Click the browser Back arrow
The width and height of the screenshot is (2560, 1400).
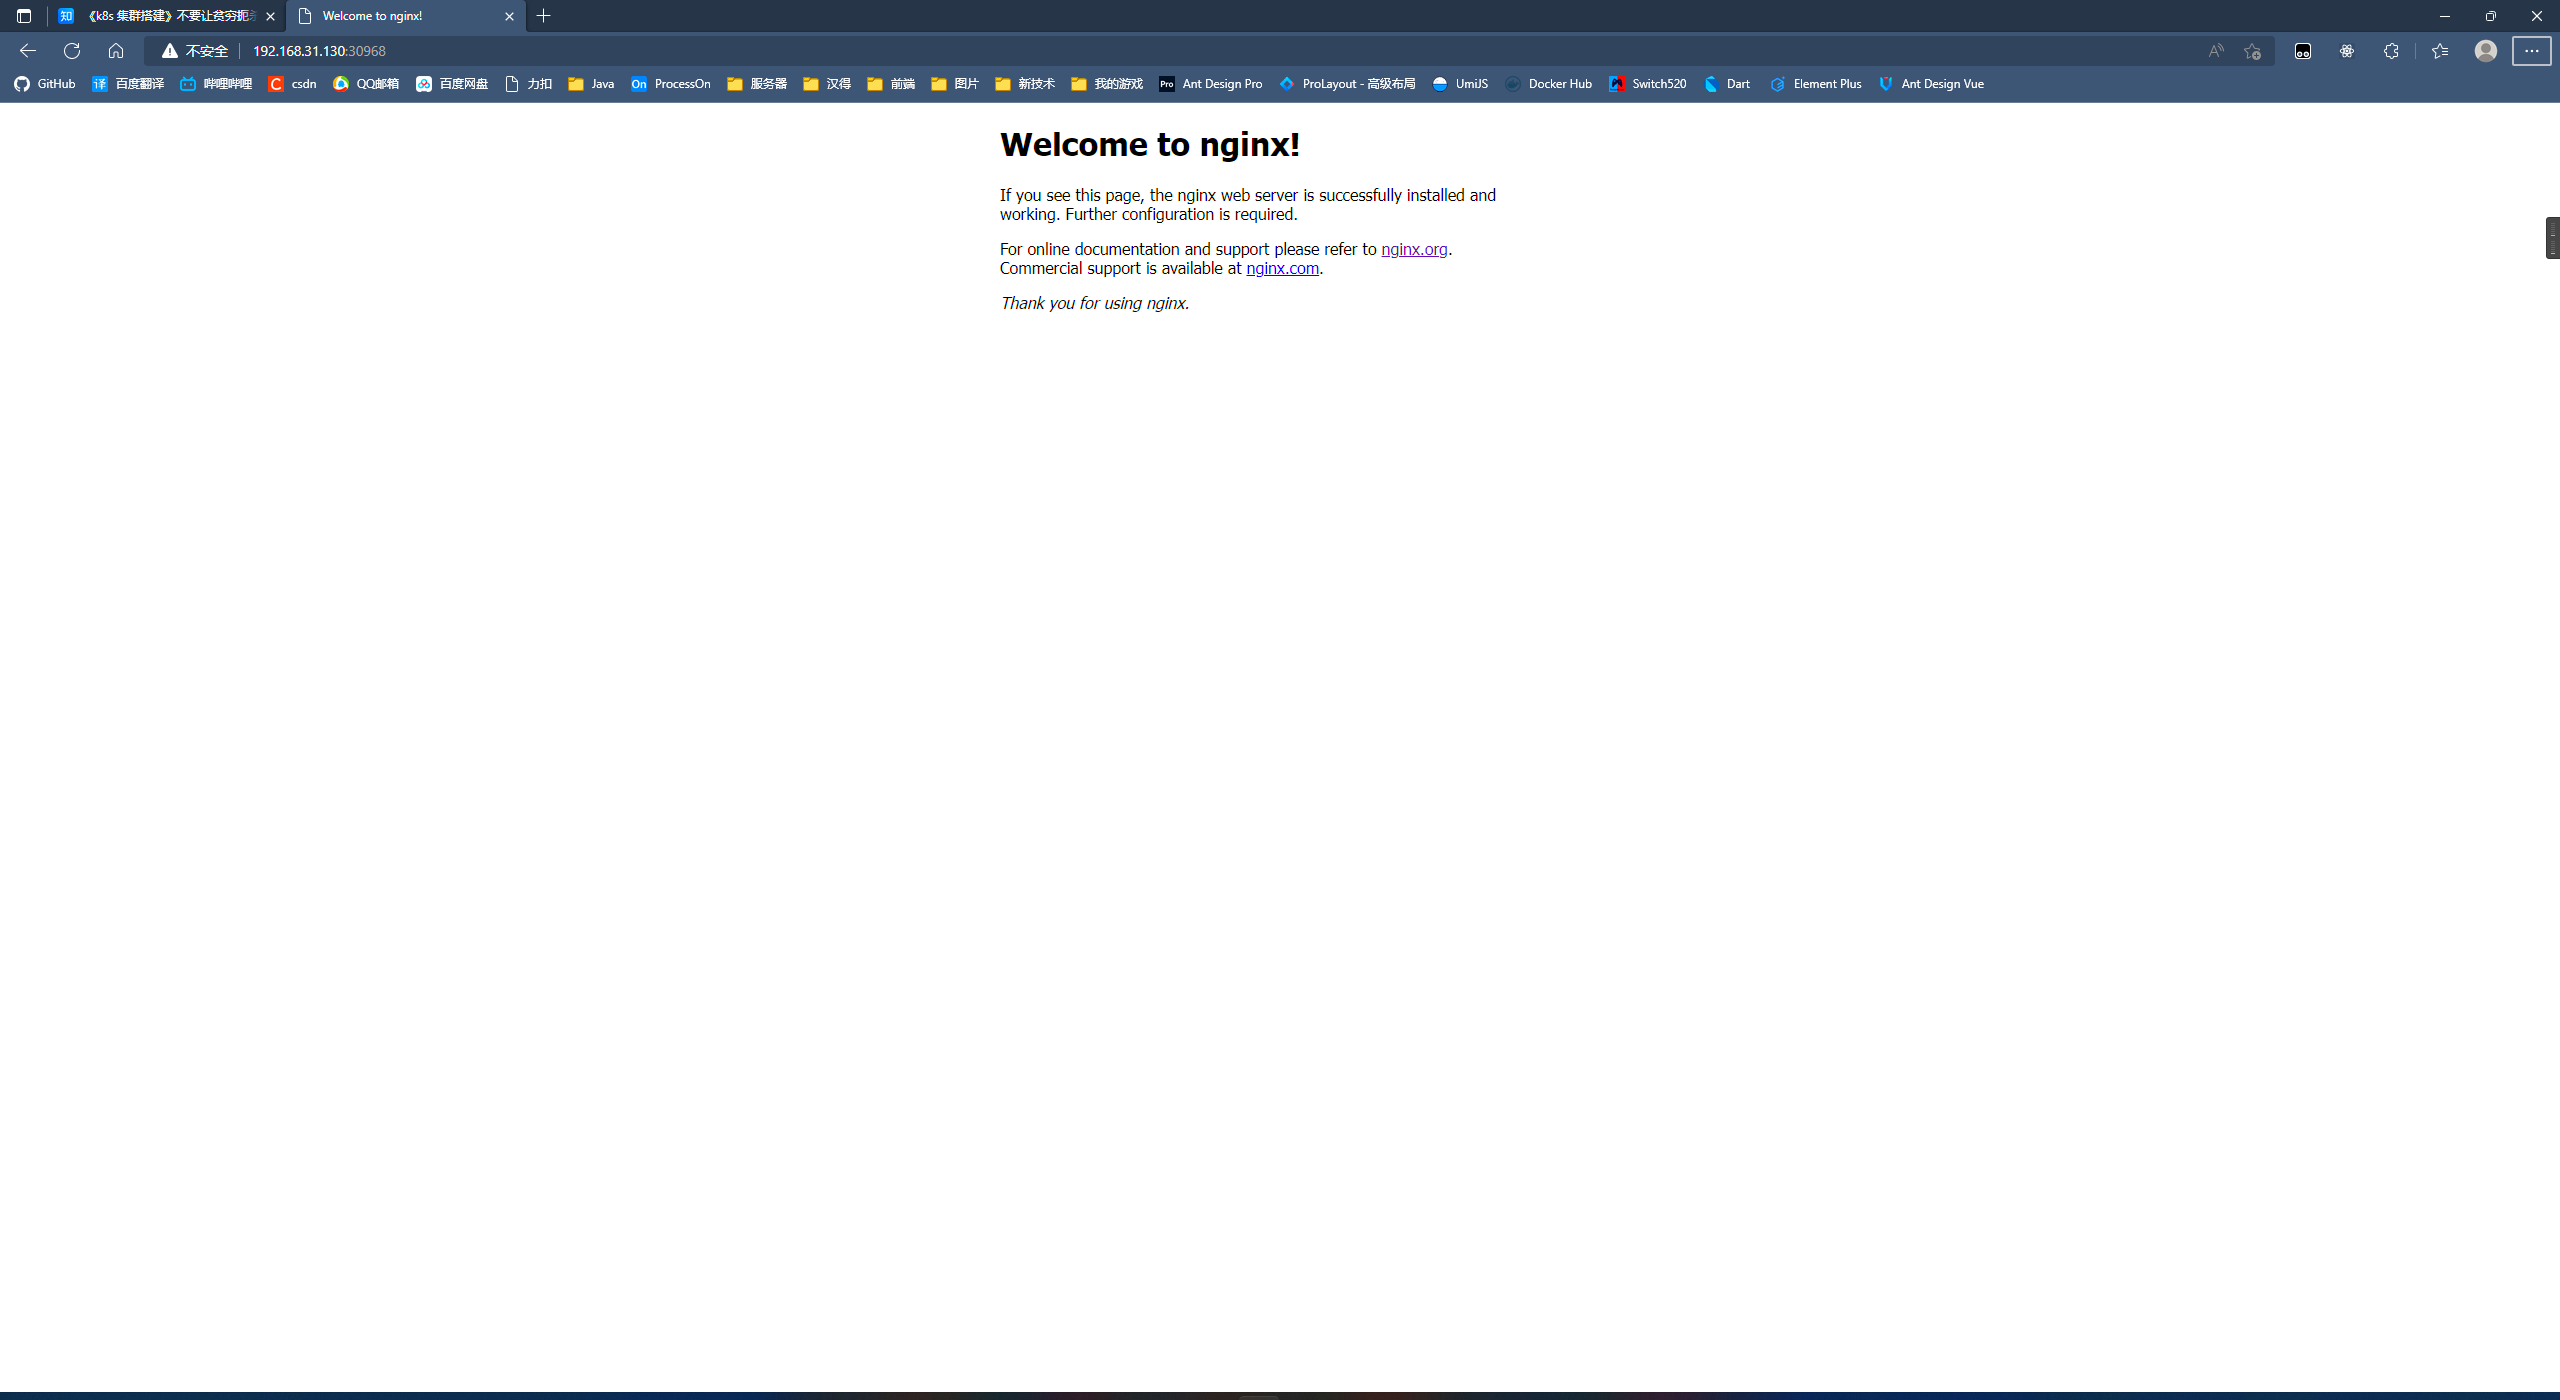[28, 51]
